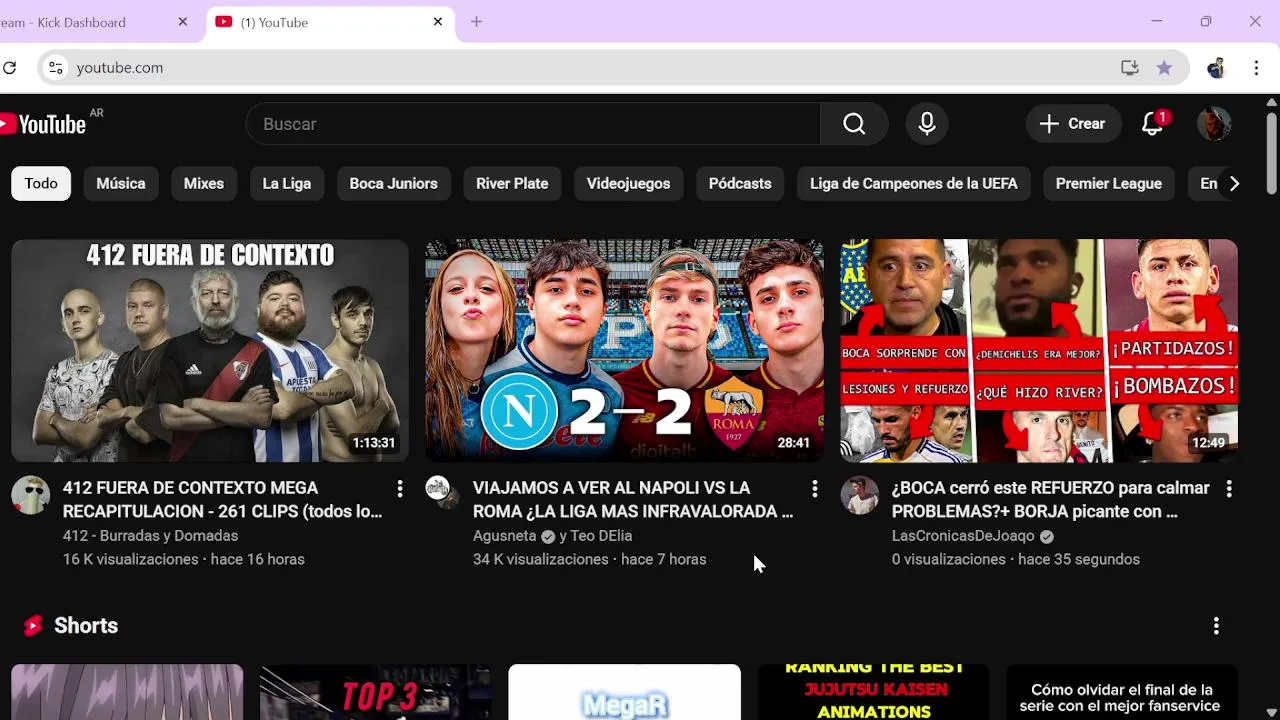Click the magnifier search button
The image size is (1280, 720).
coord(854,124)
